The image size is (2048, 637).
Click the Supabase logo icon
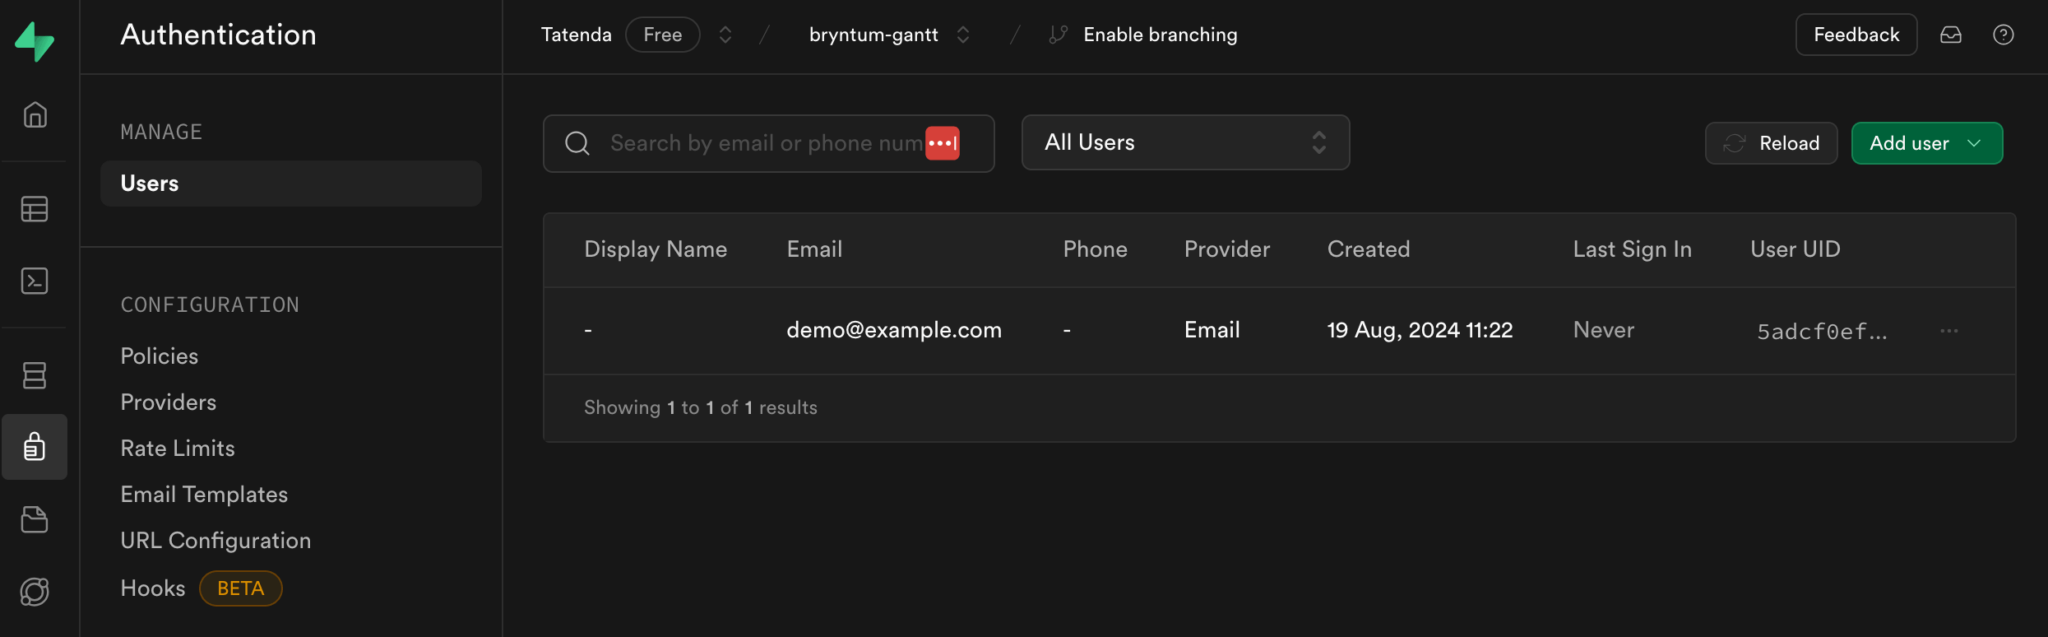click(x=35, y=41)
